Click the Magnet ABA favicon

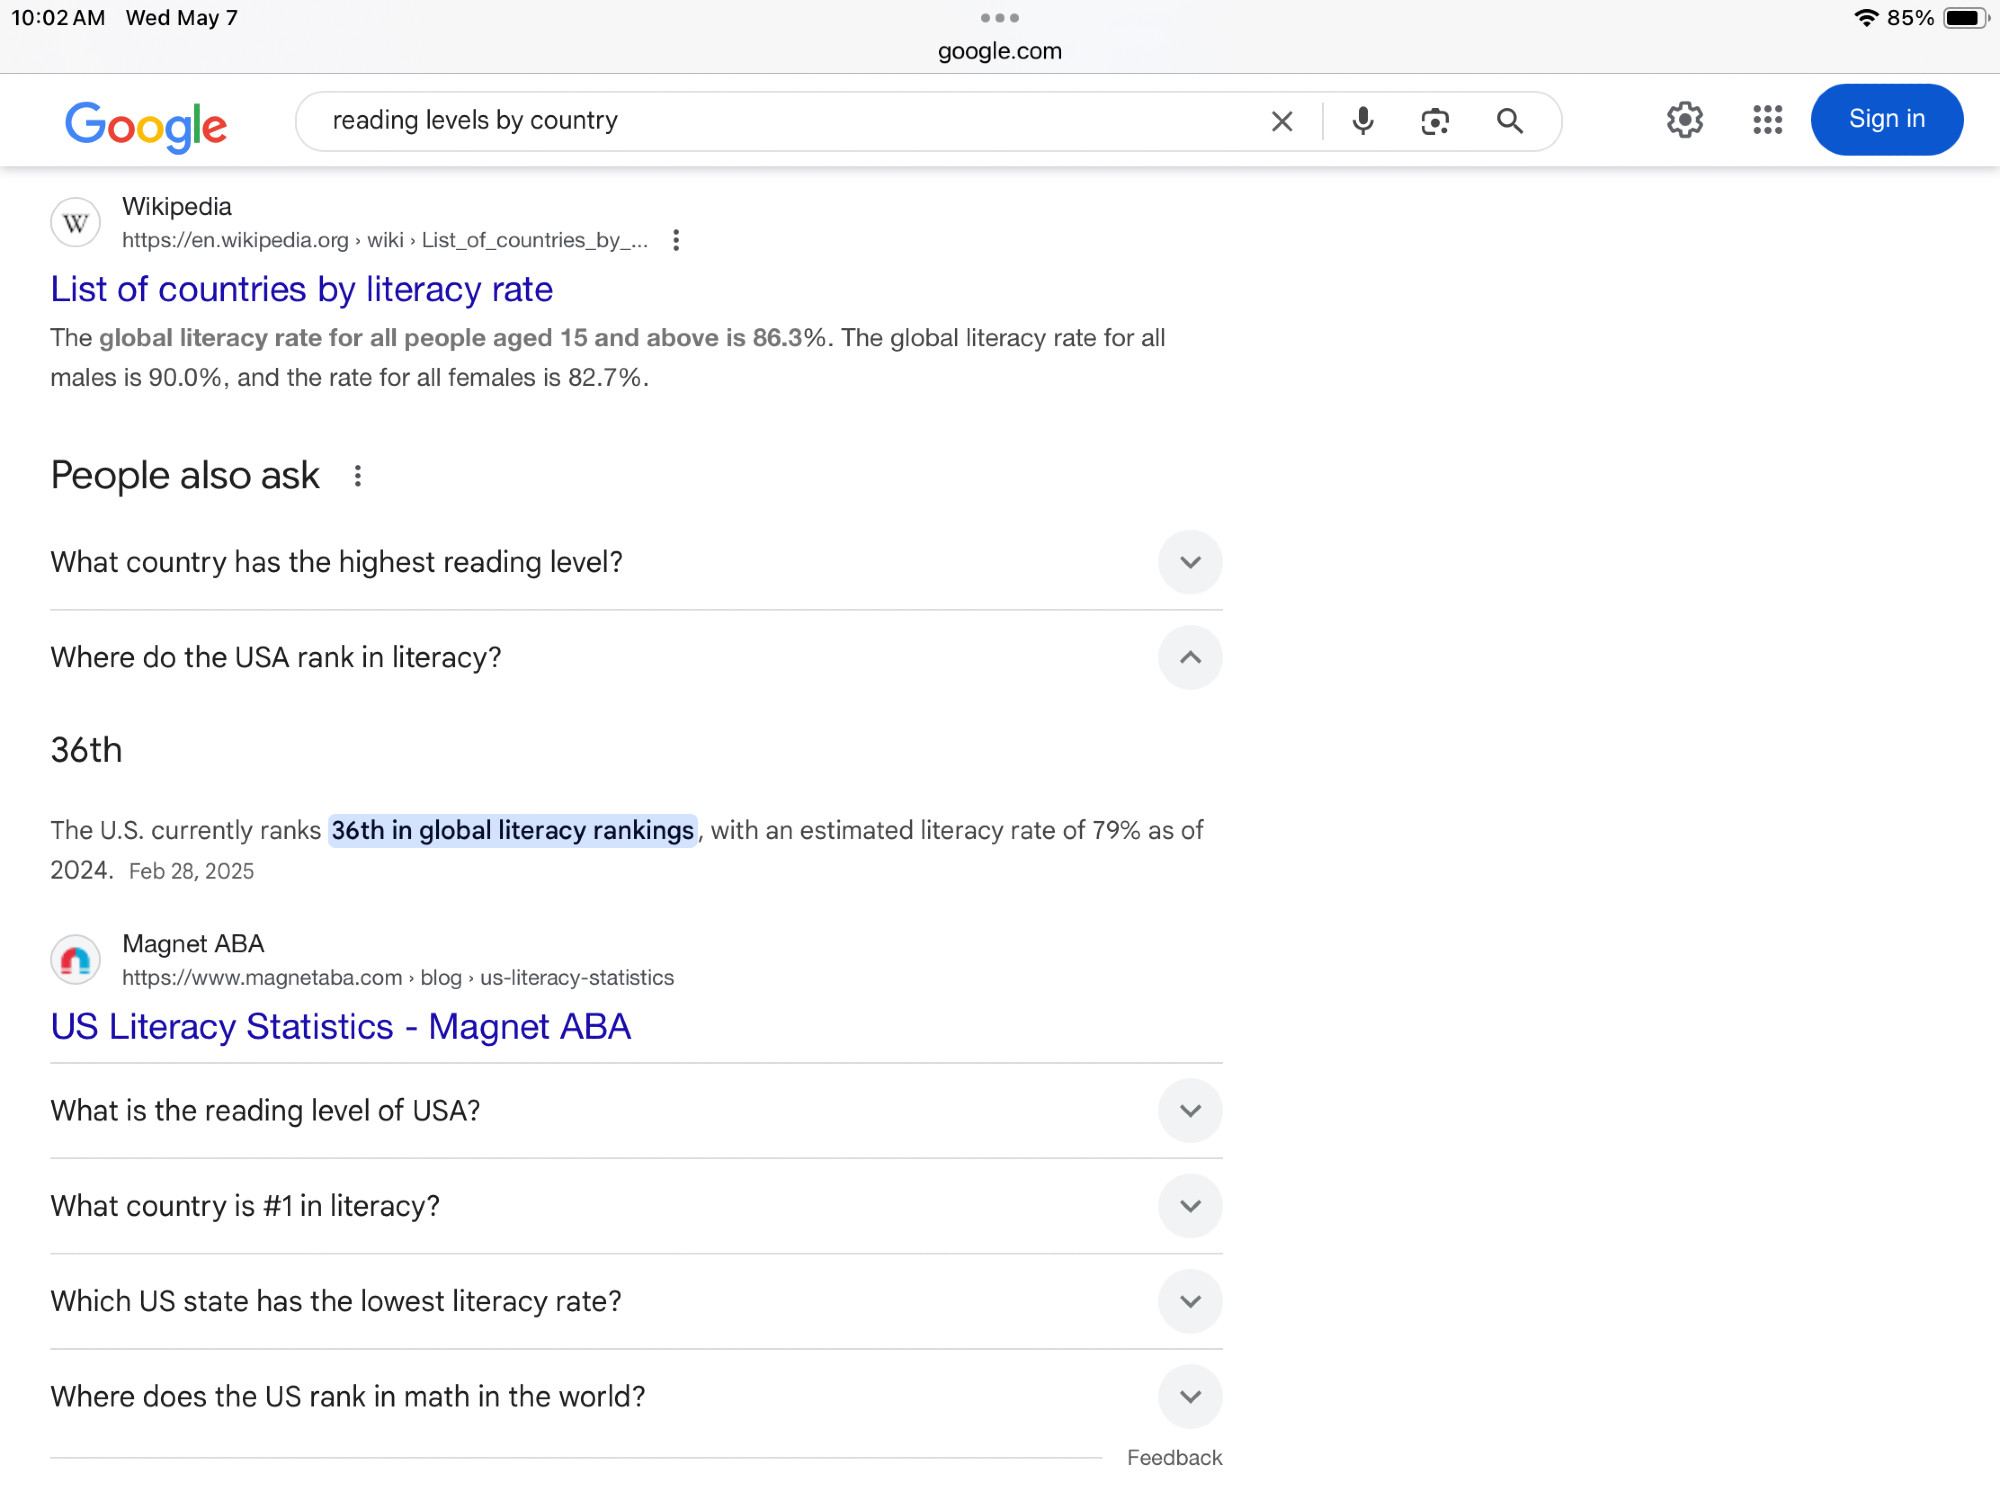point(76,960)
